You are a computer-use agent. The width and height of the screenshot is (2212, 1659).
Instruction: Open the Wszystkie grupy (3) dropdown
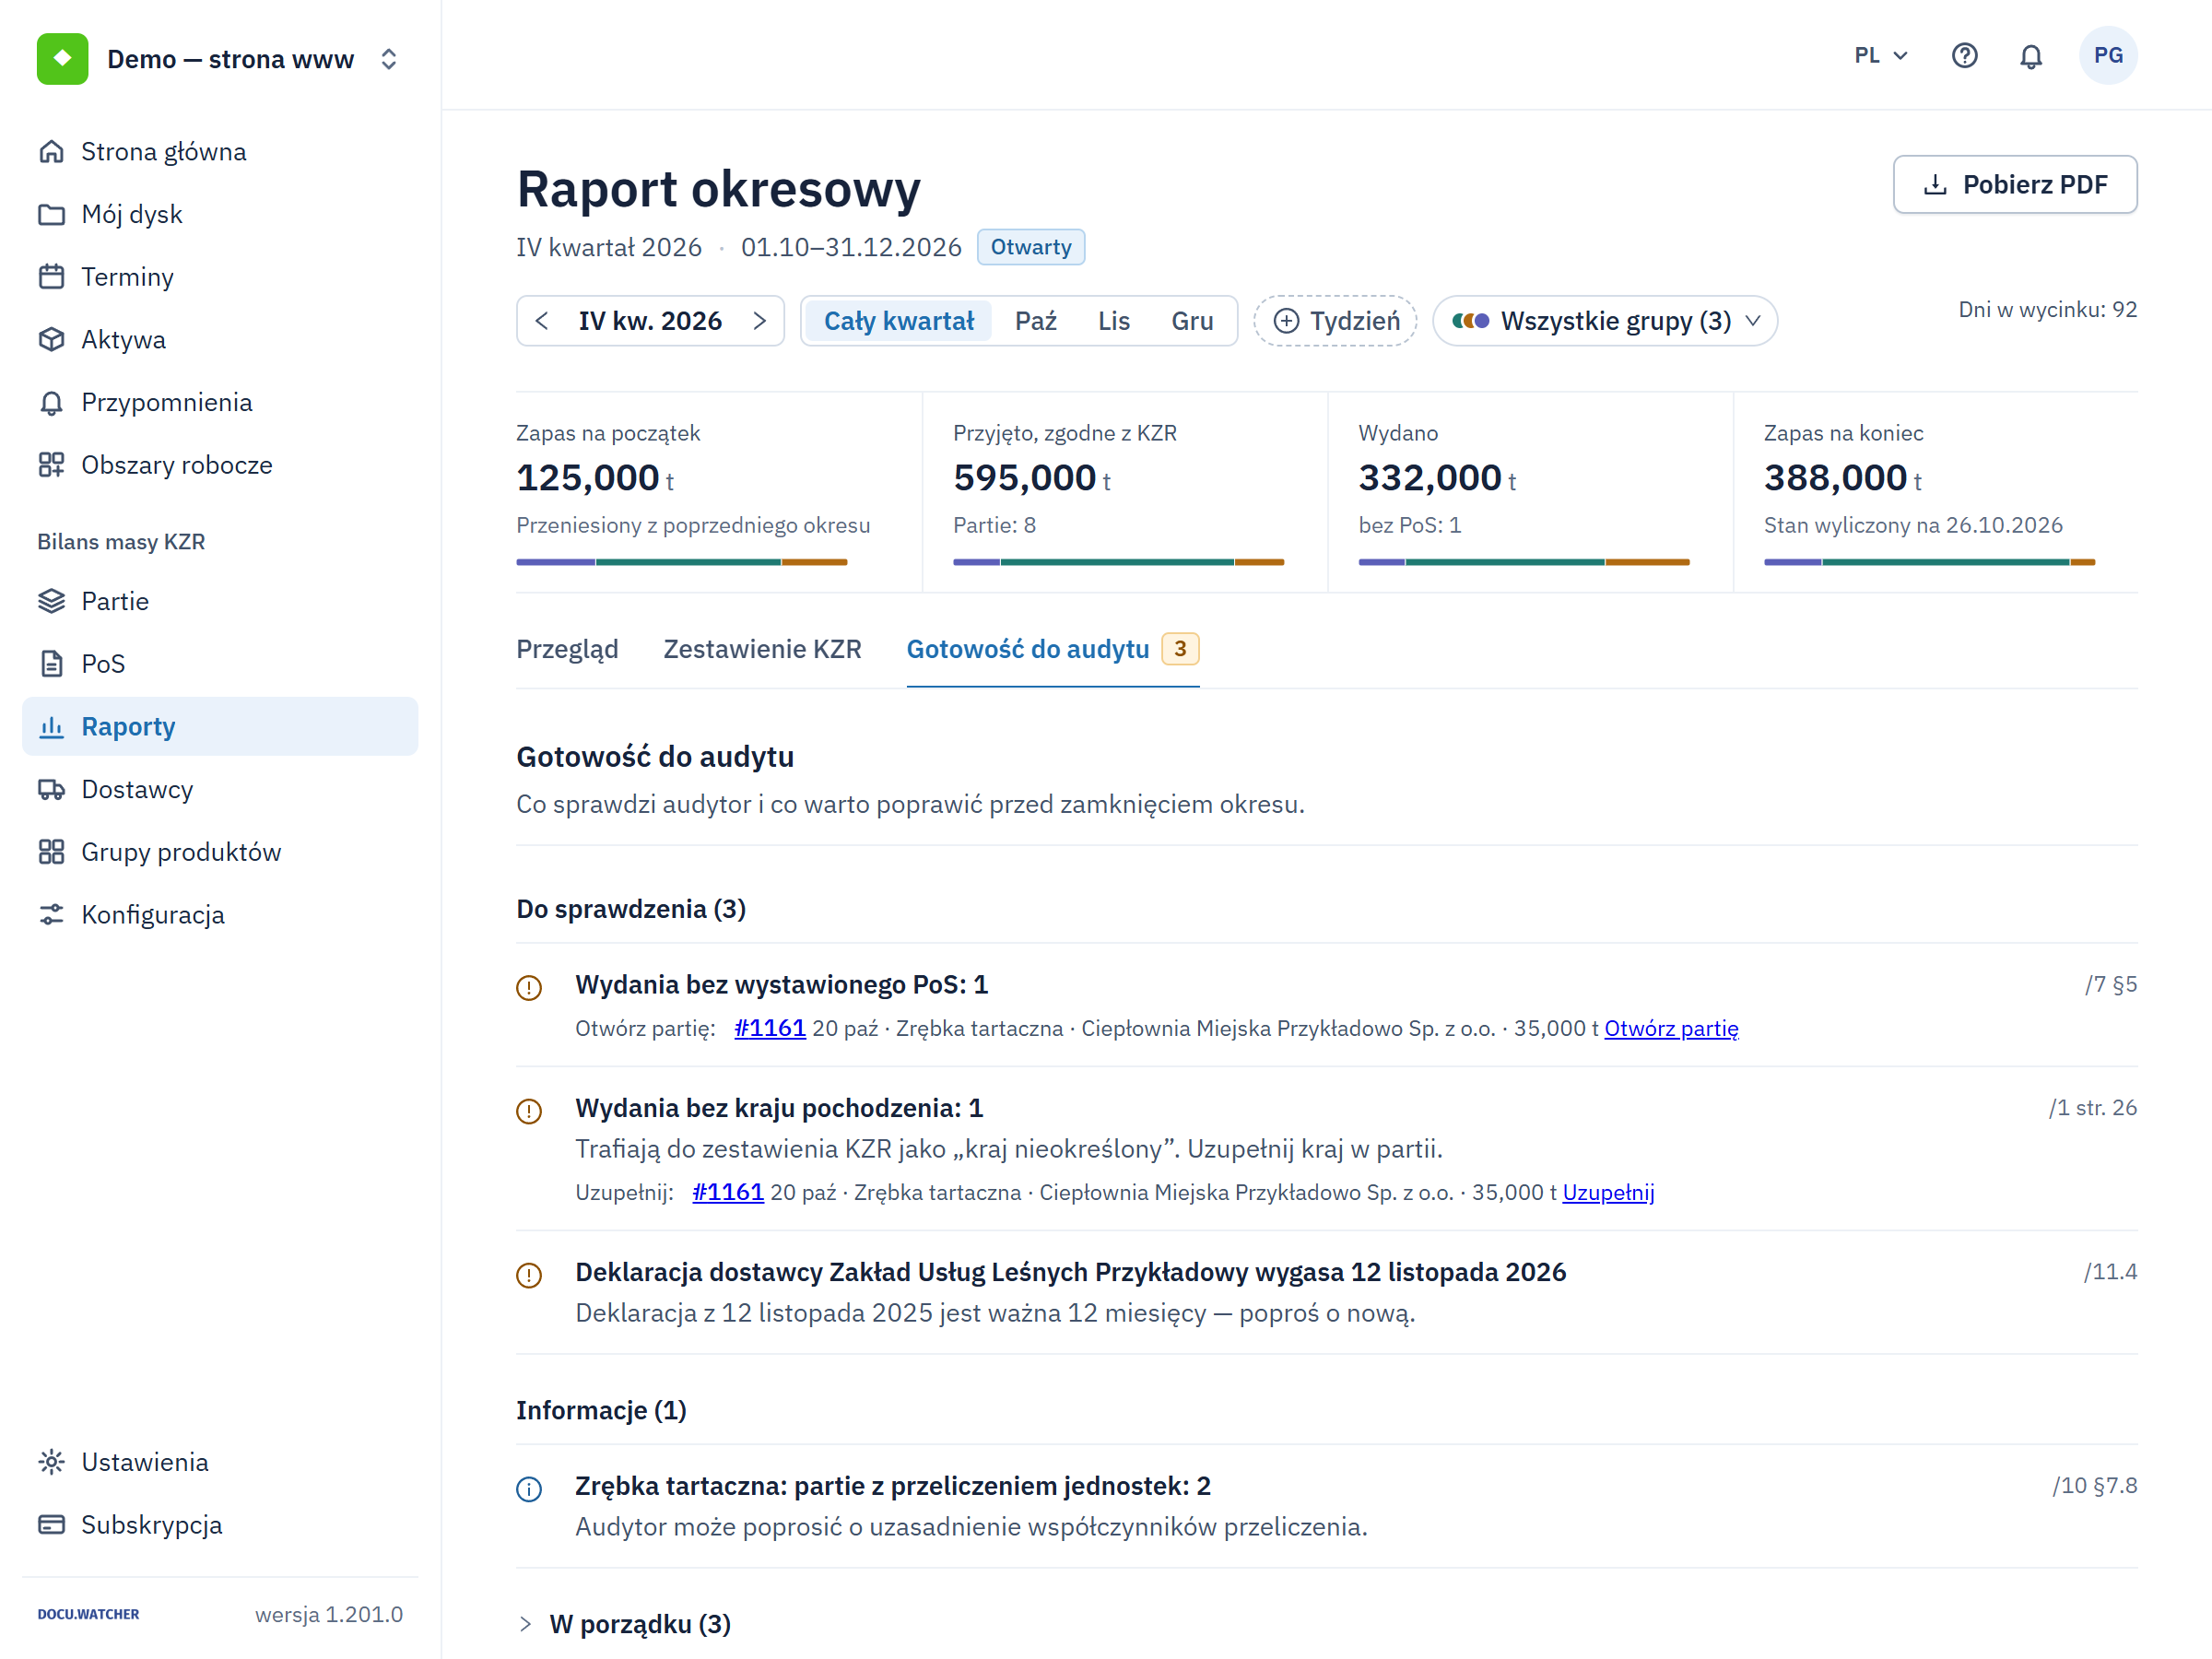1604,321
